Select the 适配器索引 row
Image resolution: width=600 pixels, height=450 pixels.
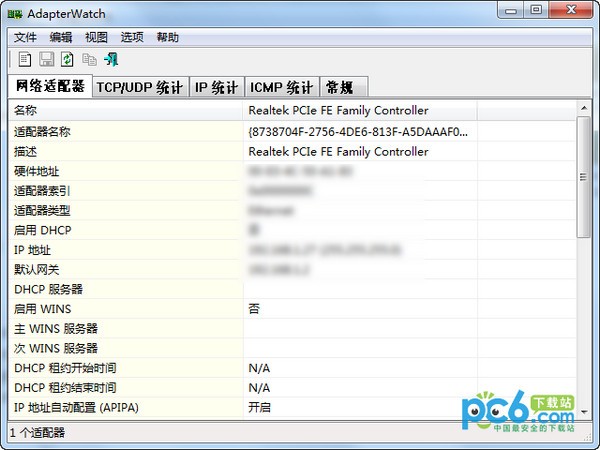(x=292, y=191)
